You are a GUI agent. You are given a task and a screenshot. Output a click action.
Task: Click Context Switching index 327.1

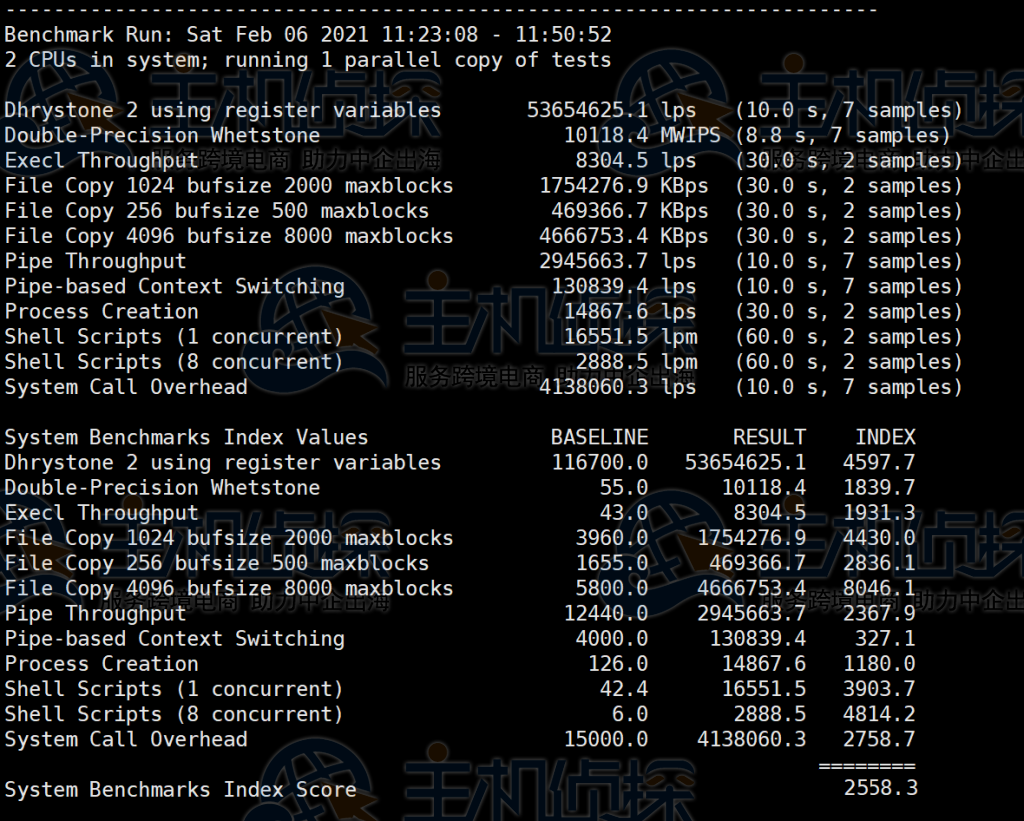(x=886, y=639)
